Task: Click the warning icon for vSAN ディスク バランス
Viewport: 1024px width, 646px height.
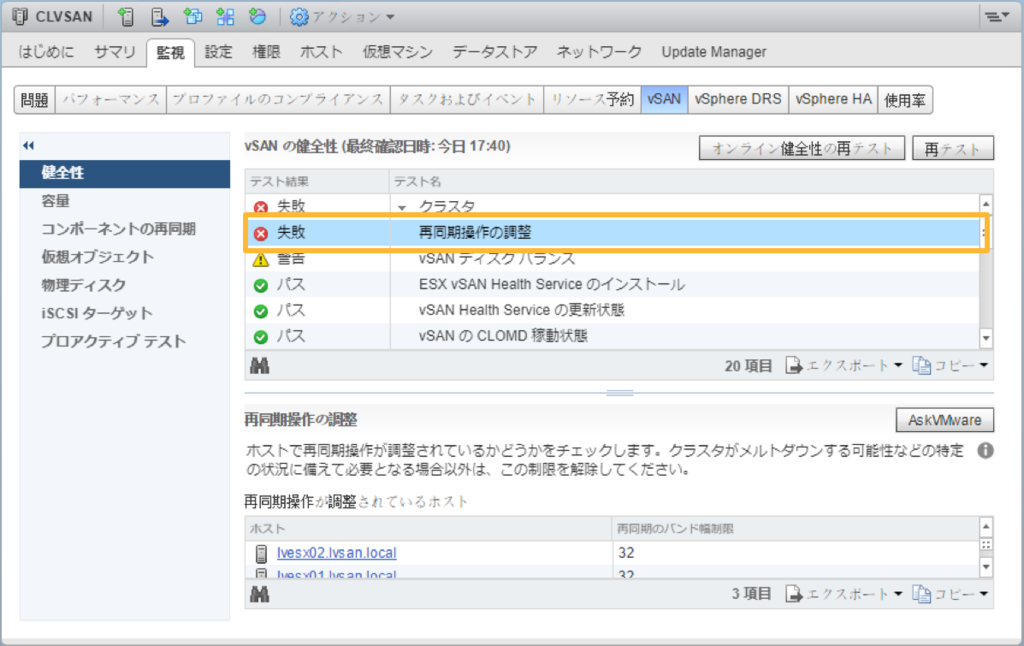Action: [x=261, y=259]
